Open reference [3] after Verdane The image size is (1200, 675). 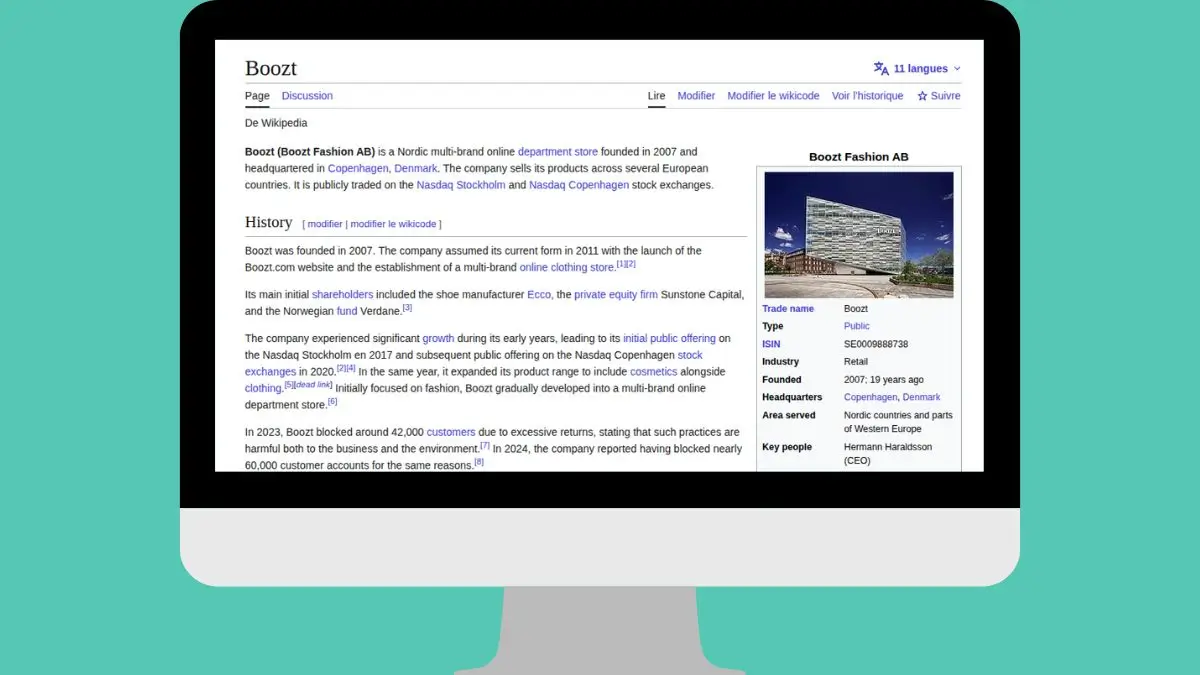pyautogui.click(x=407, y=308)
